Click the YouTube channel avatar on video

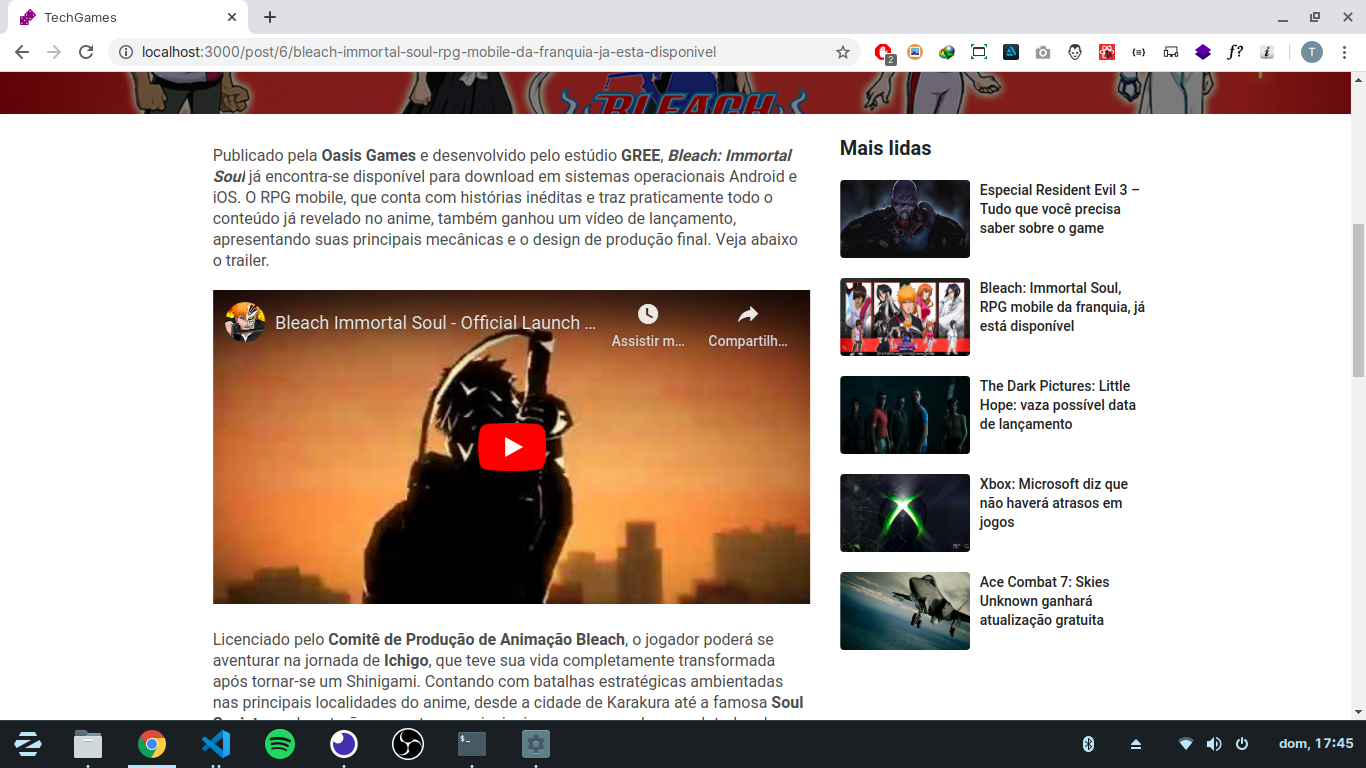point(245,322)
